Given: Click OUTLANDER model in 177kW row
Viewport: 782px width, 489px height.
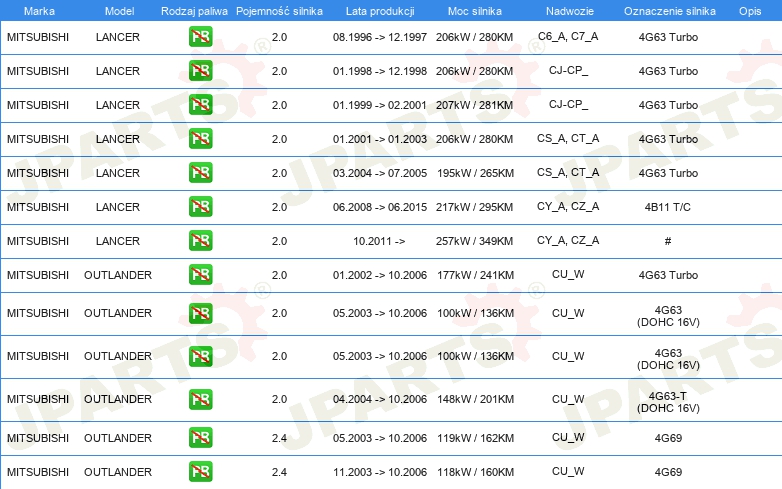Looking at the screenshot, I should tap(118, 275).
